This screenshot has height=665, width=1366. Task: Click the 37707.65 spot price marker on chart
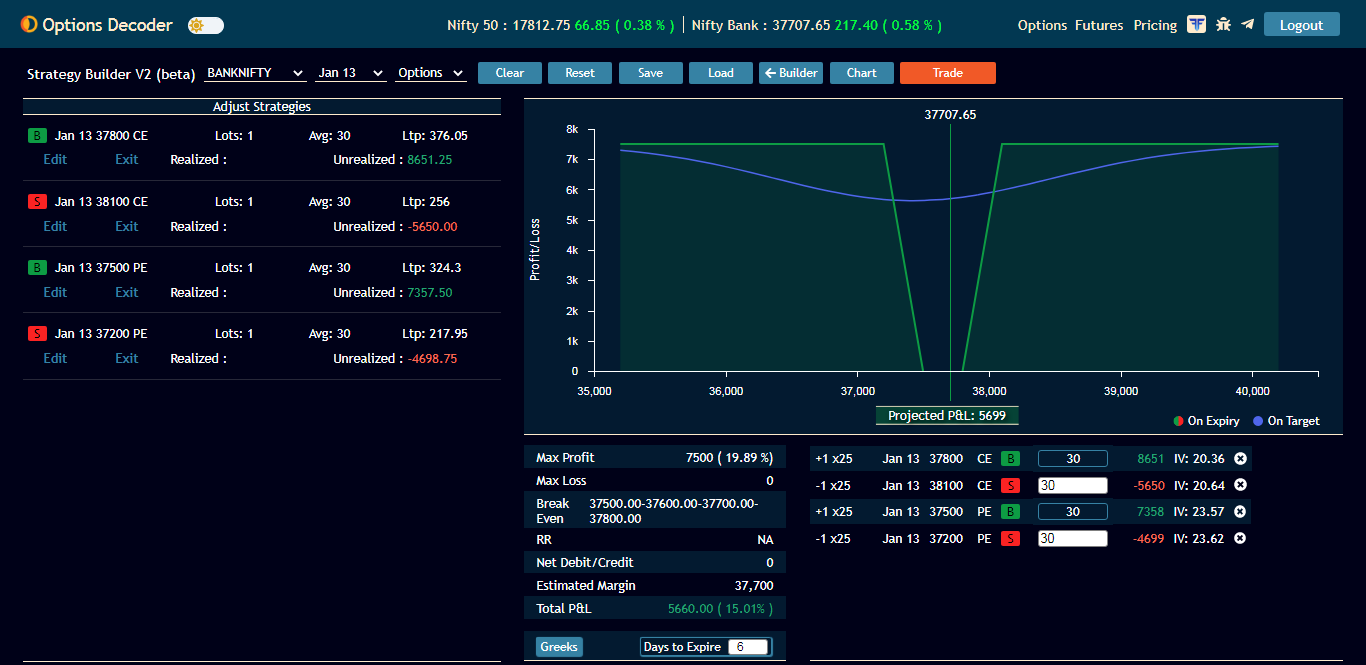pos(950,115)
